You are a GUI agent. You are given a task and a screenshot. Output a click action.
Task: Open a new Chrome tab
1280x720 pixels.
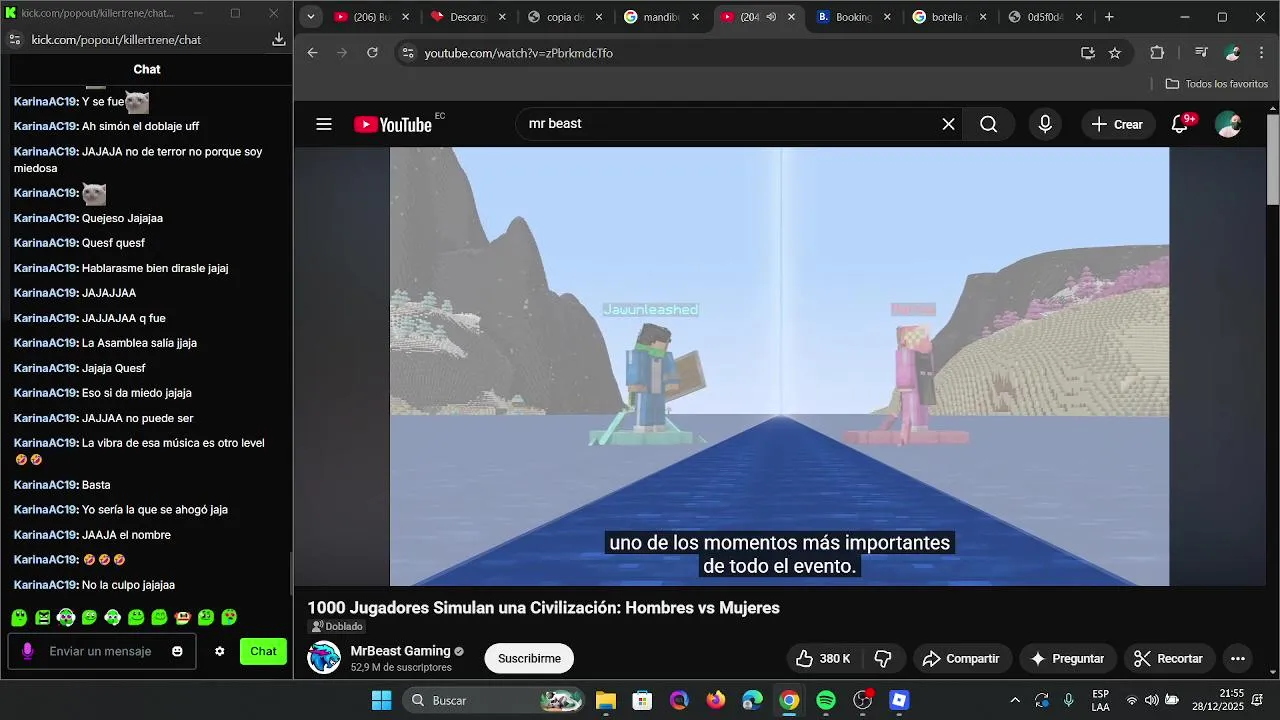pos(1109,17)
